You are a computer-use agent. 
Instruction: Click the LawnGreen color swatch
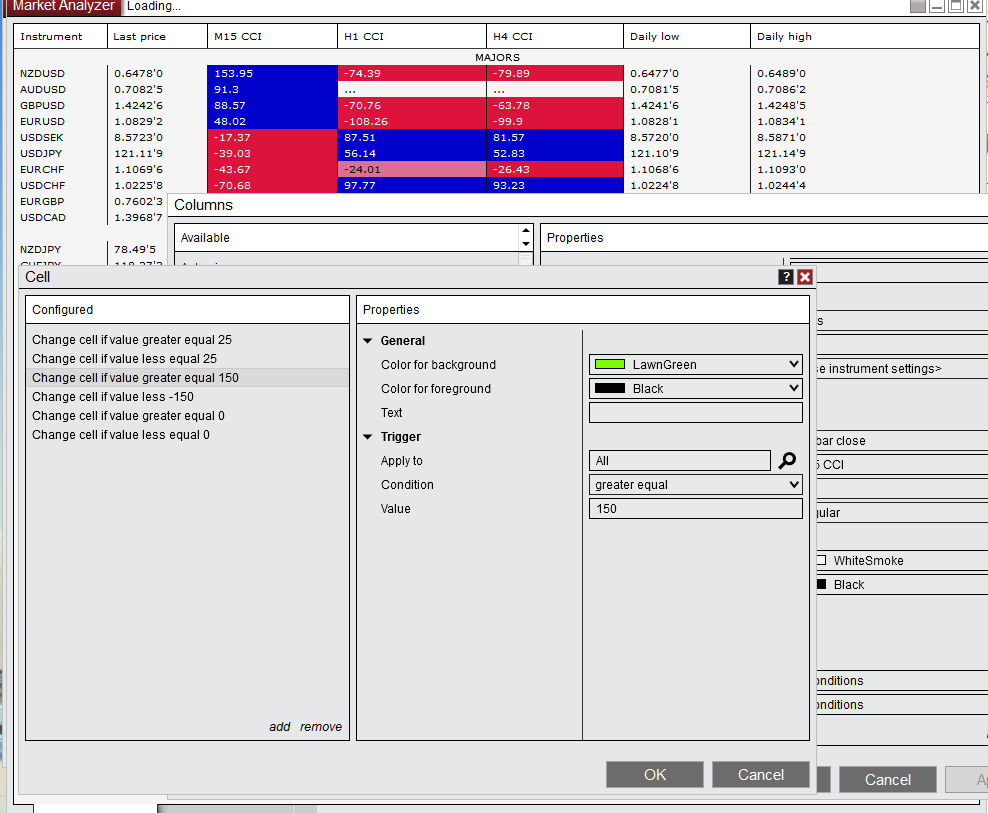(610, 364)
